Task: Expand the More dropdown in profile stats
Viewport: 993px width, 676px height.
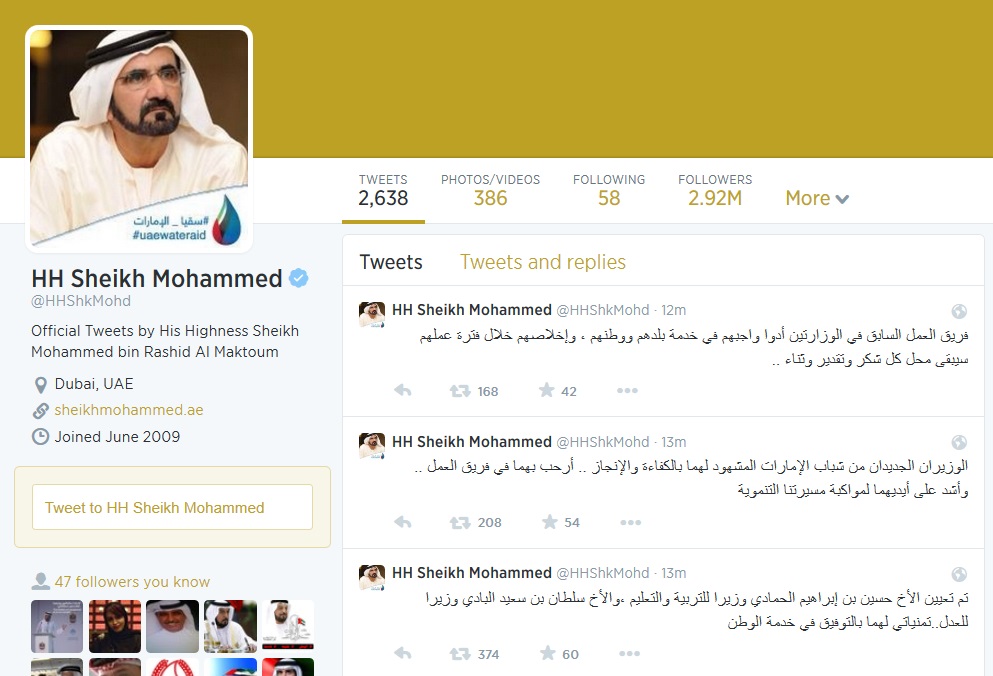Action: (x=817, y=198)
